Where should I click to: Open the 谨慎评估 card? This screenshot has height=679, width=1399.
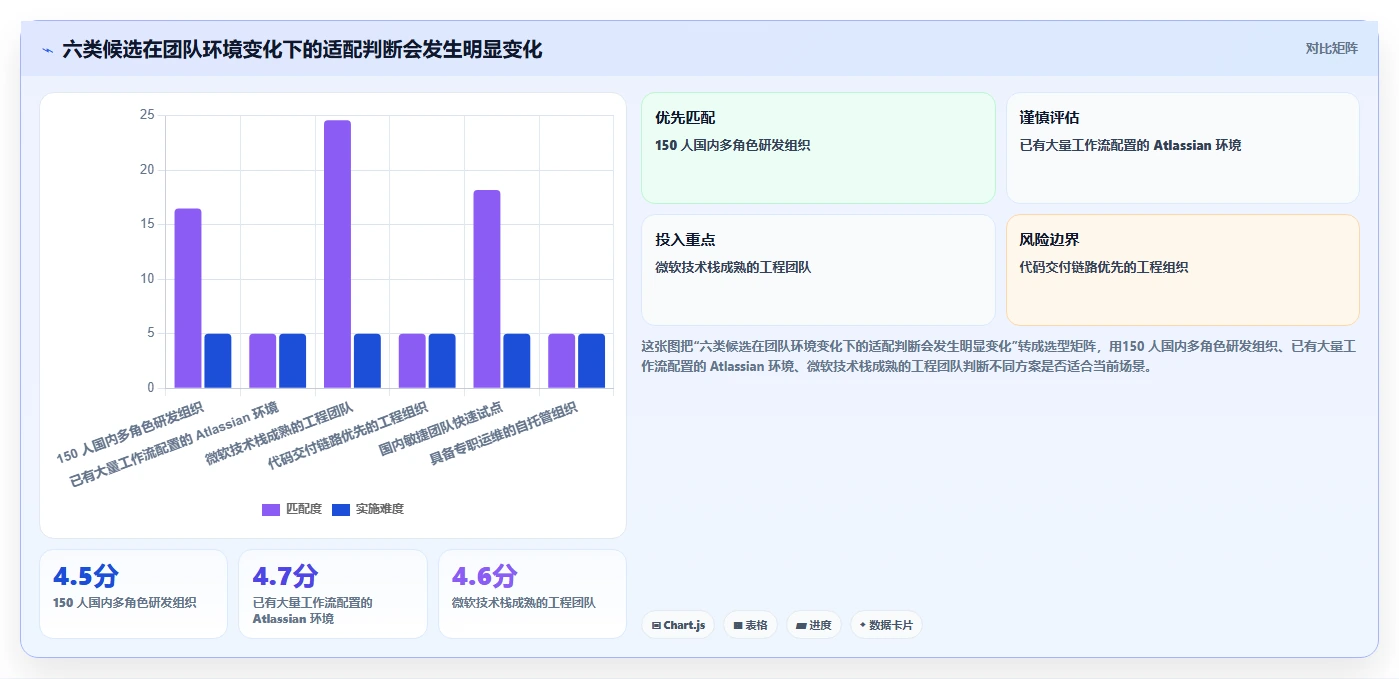click(x=1182, y=148)
